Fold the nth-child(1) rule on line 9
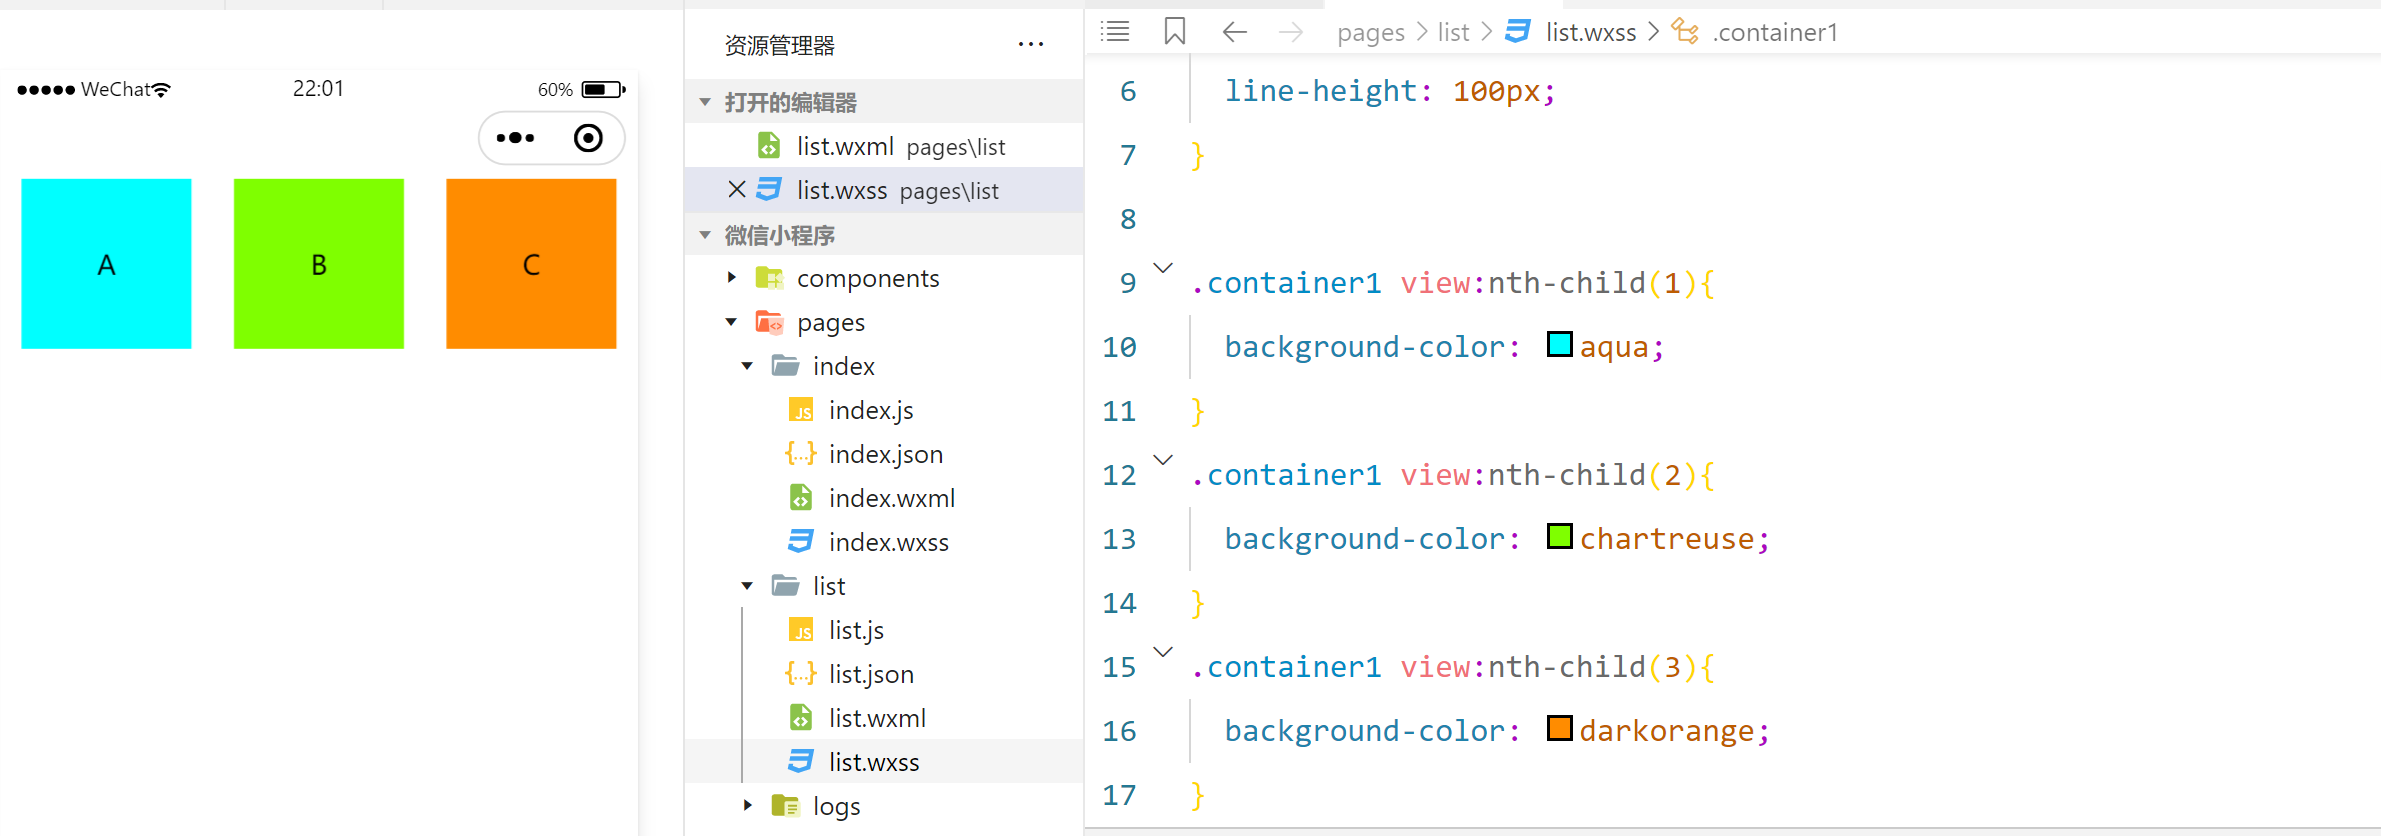Viewport: 2381px width, 836px height. tap(1162, 268)
